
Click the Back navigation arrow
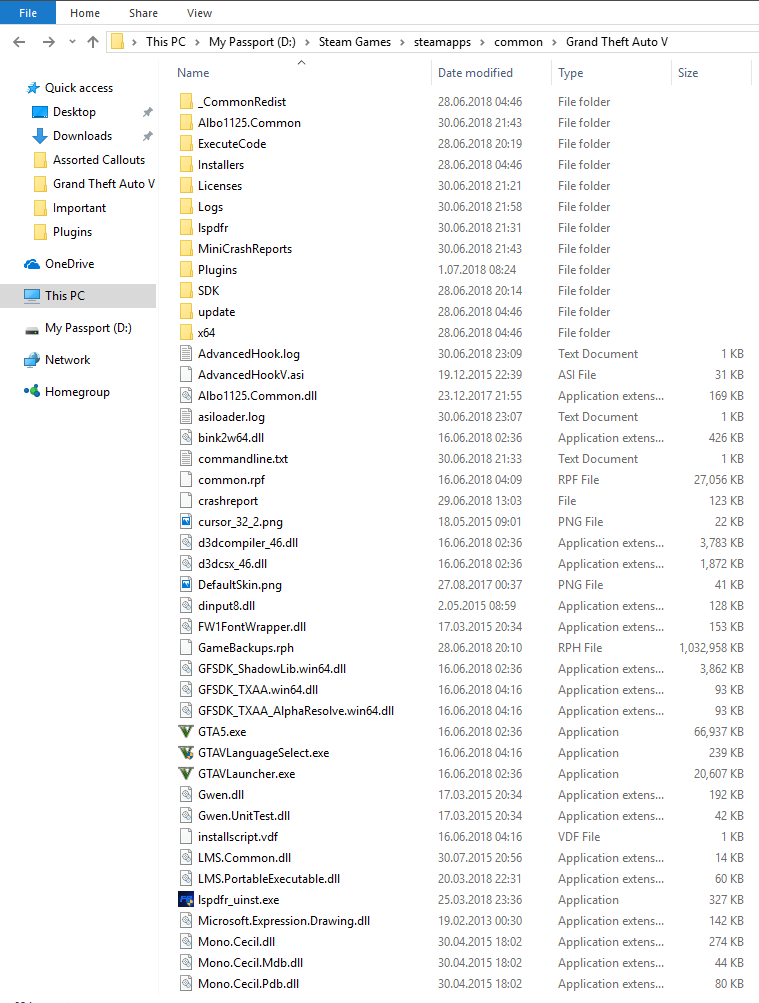pos(19,42)
